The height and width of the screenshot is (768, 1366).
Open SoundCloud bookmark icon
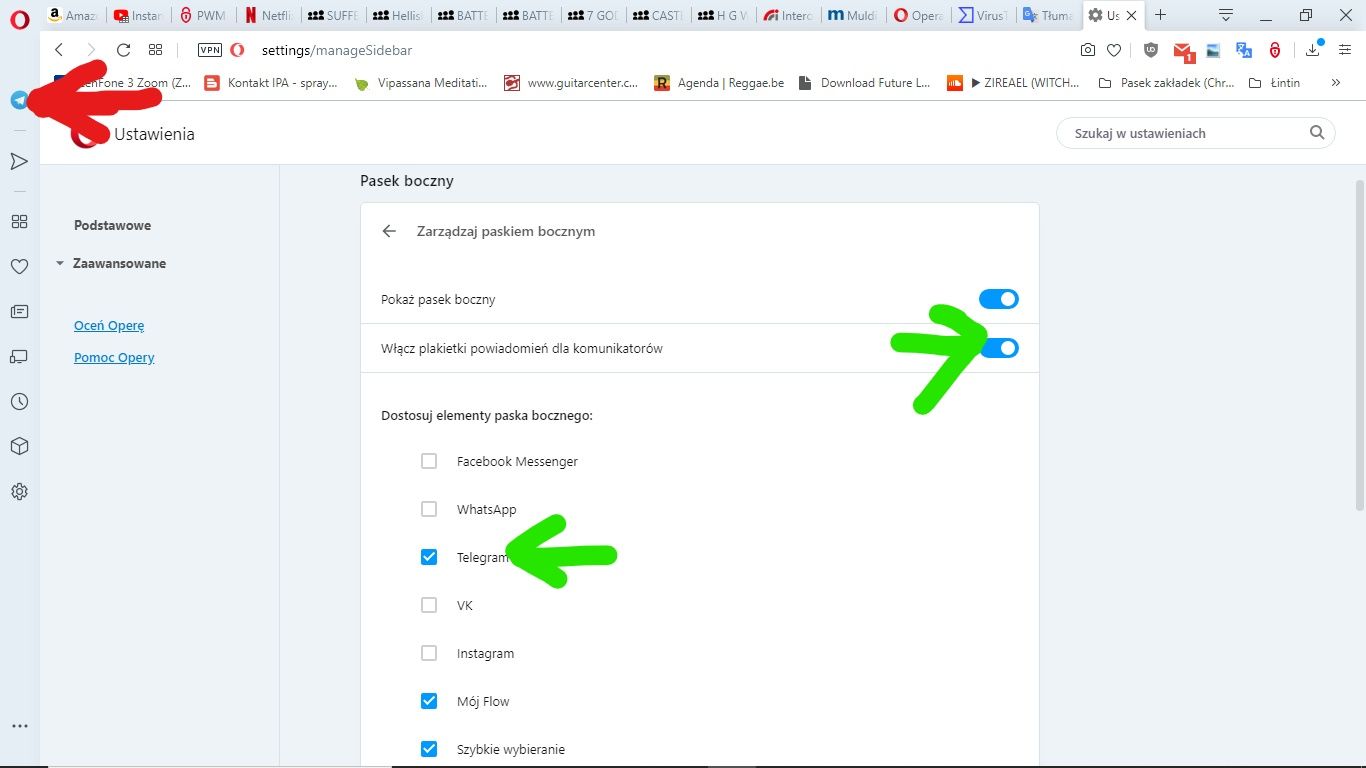click(954, 83)
